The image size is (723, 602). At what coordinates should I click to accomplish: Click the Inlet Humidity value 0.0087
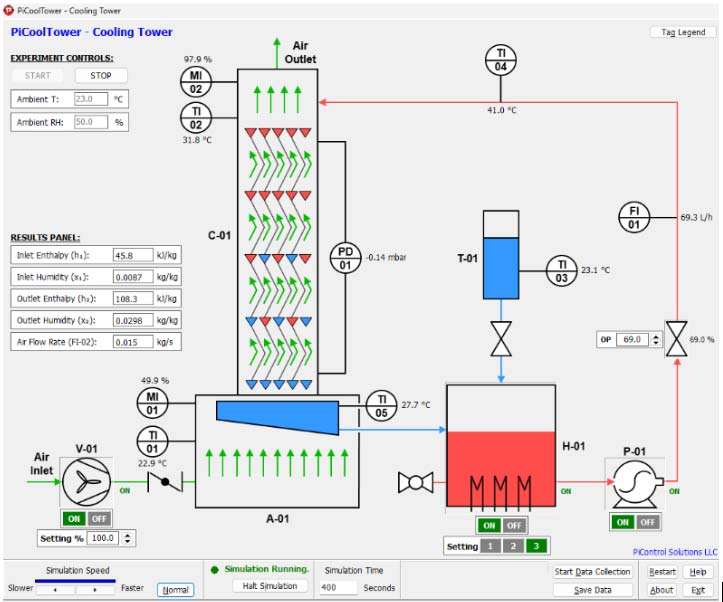click(133, 277)
